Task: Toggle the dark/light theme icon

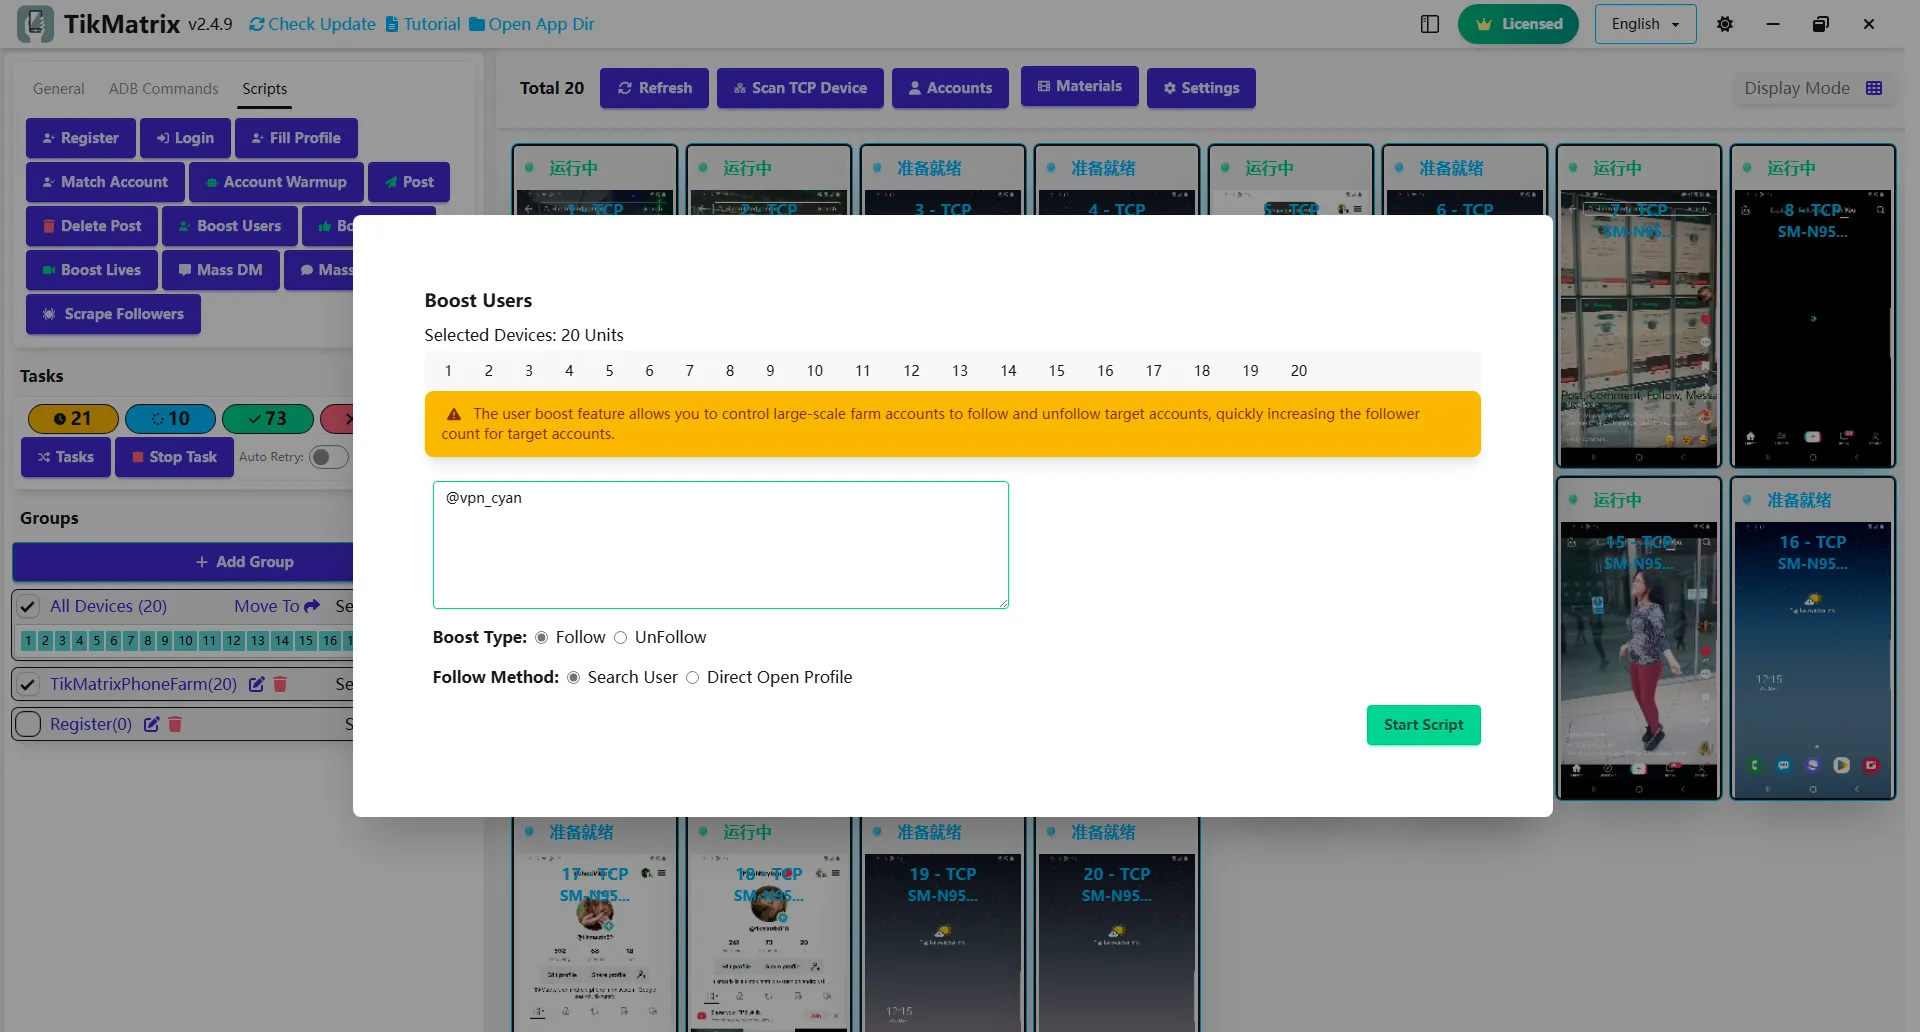Action: (x=1724, y=24)
